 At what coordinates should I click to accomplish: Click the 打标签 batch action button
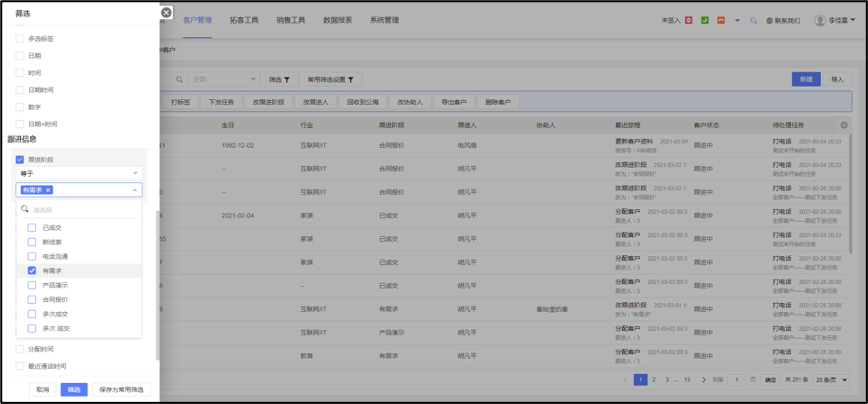pyautogui.click(x=180, y=102)
